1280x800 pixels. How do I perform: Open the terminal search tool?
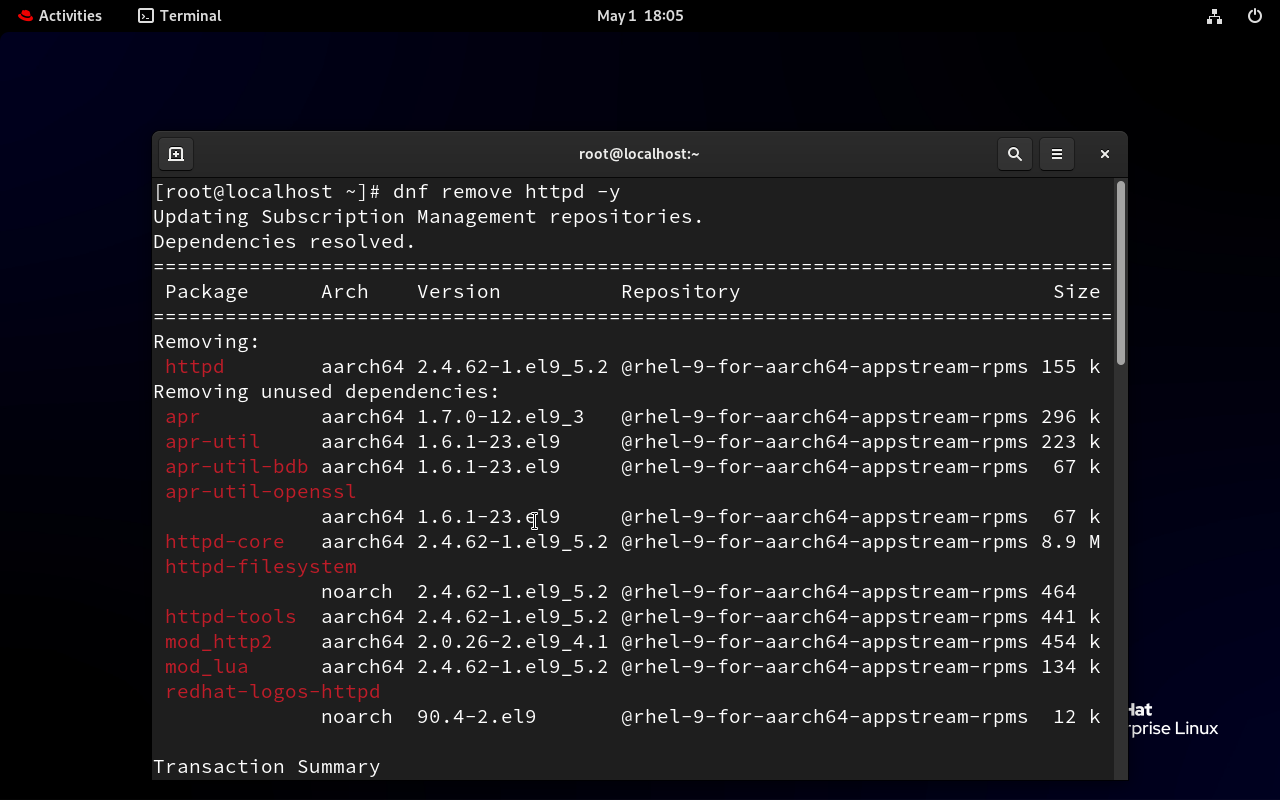[x=1015, y=154]
